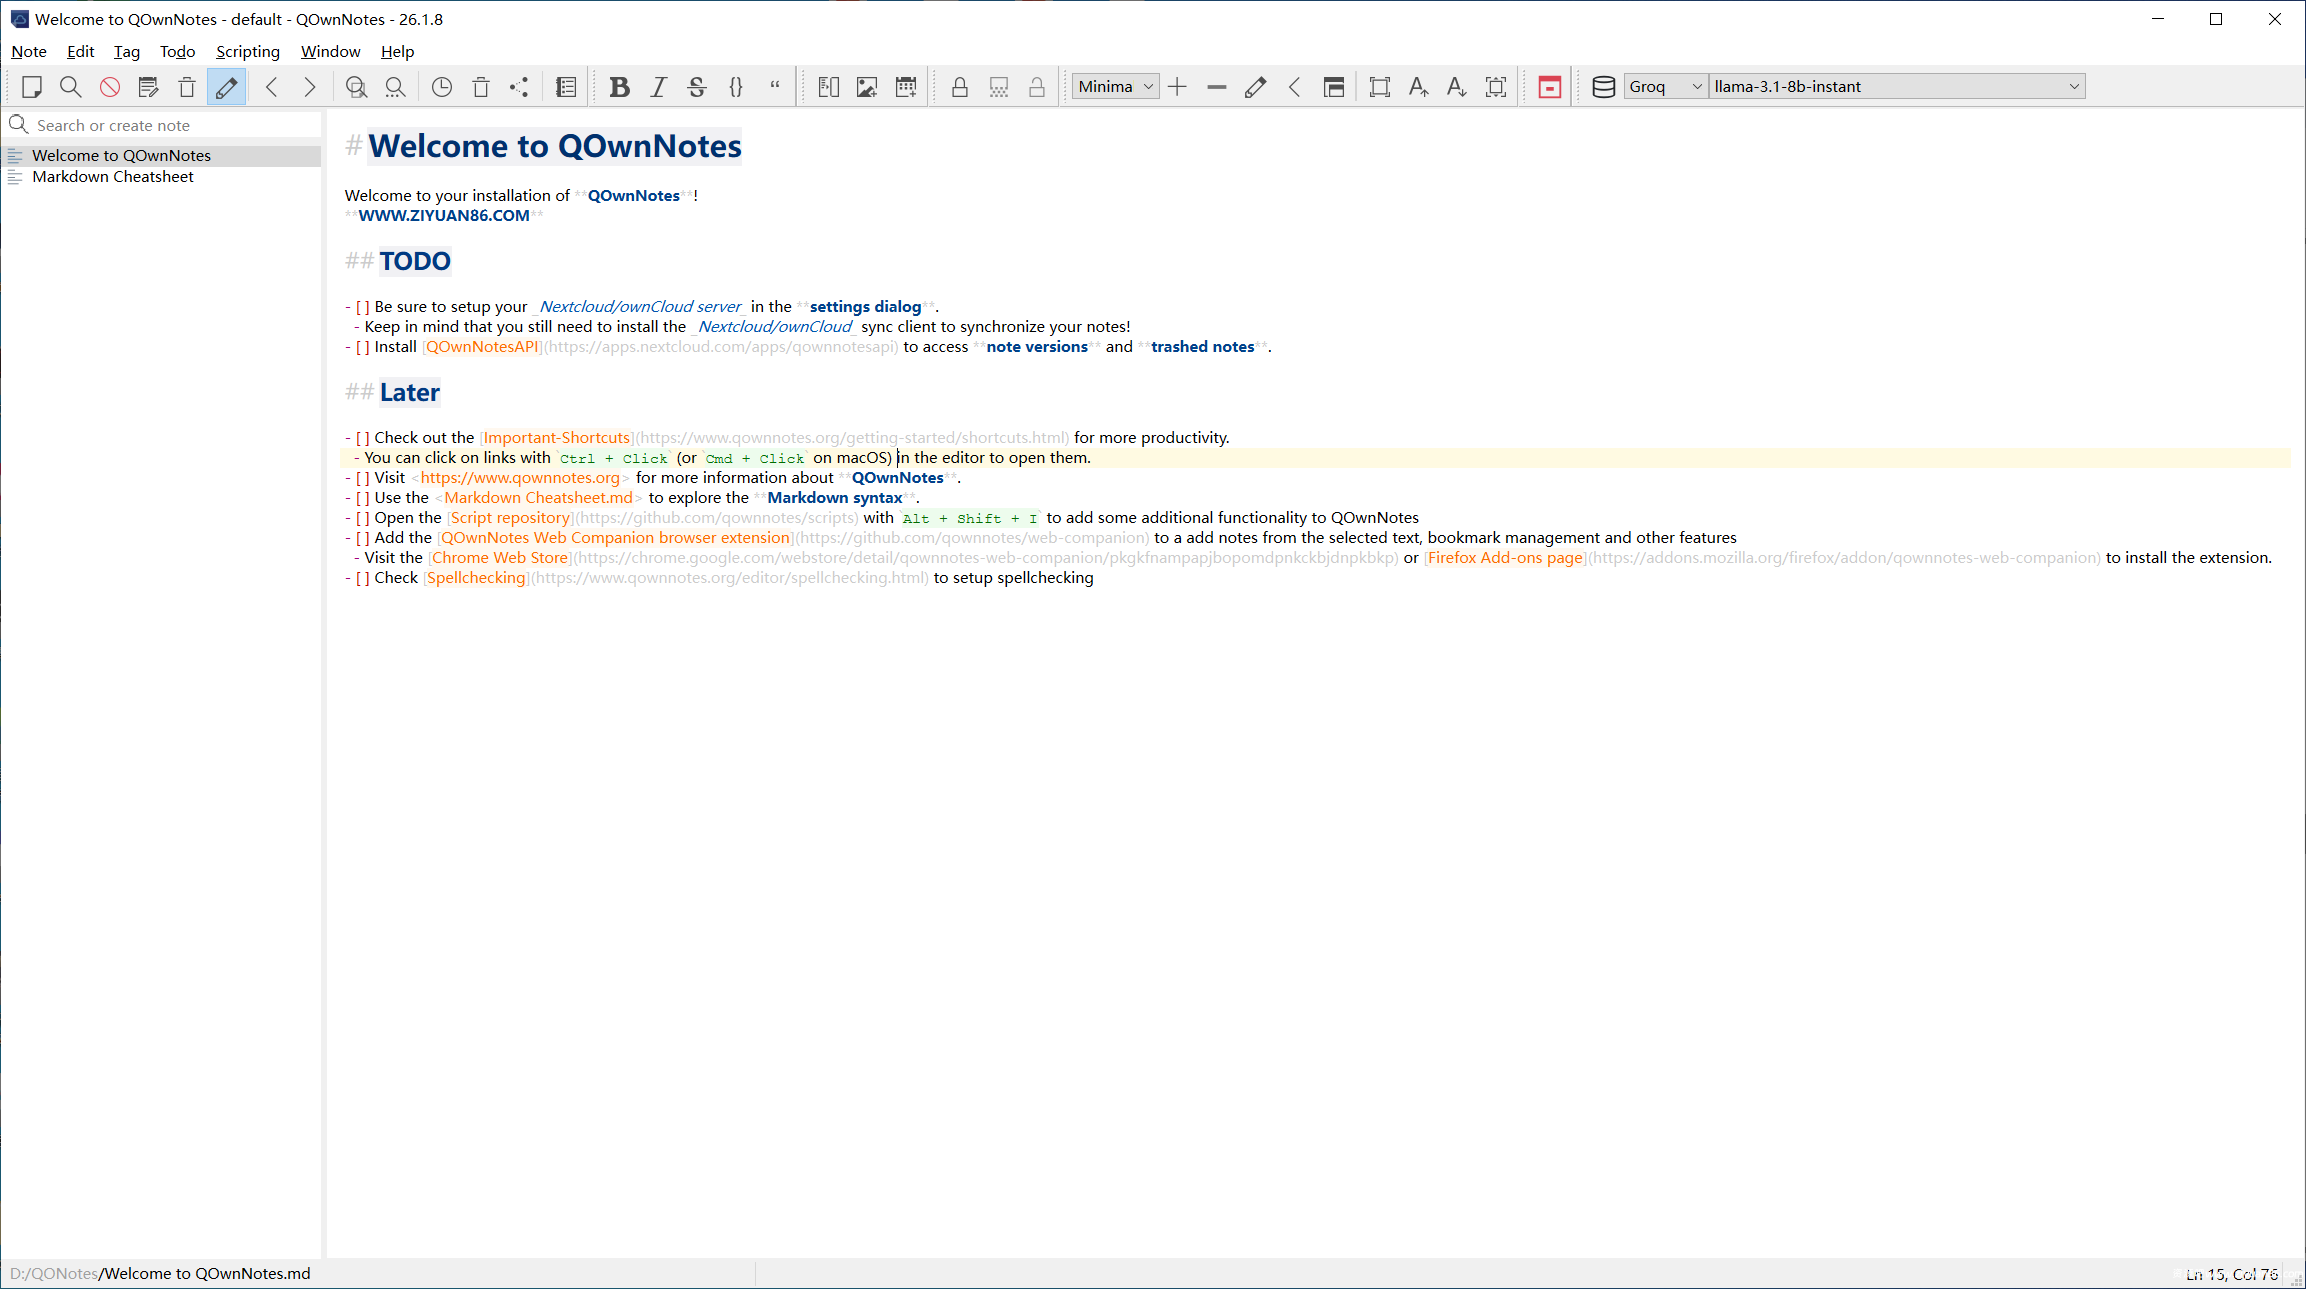Click the increase font size icon
Image resolution: width=2306 pixels, height=1289 pixels.
[x=1417, y=87]
